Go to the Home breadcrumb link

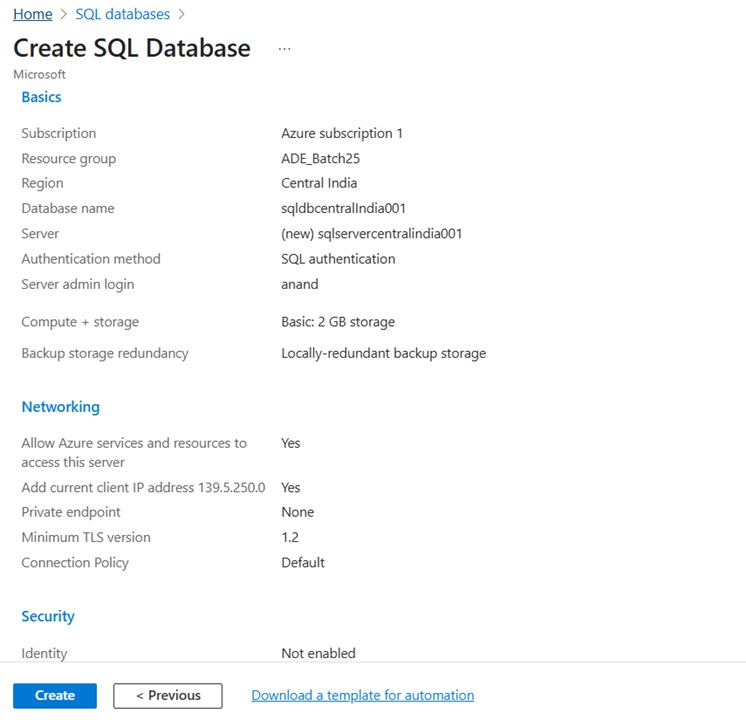pos(32,14)
